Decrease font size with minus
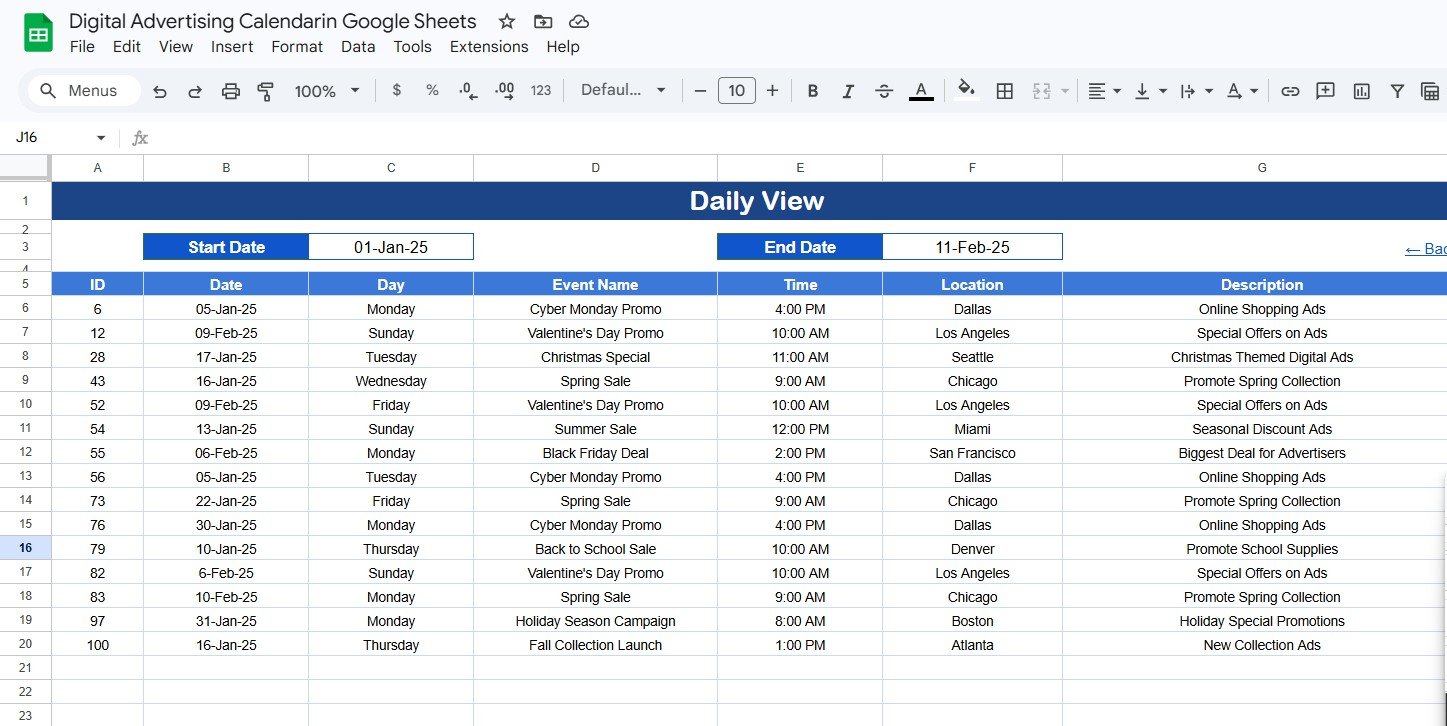The height and width of the screenshot is (726, 1447). (700, 90)
